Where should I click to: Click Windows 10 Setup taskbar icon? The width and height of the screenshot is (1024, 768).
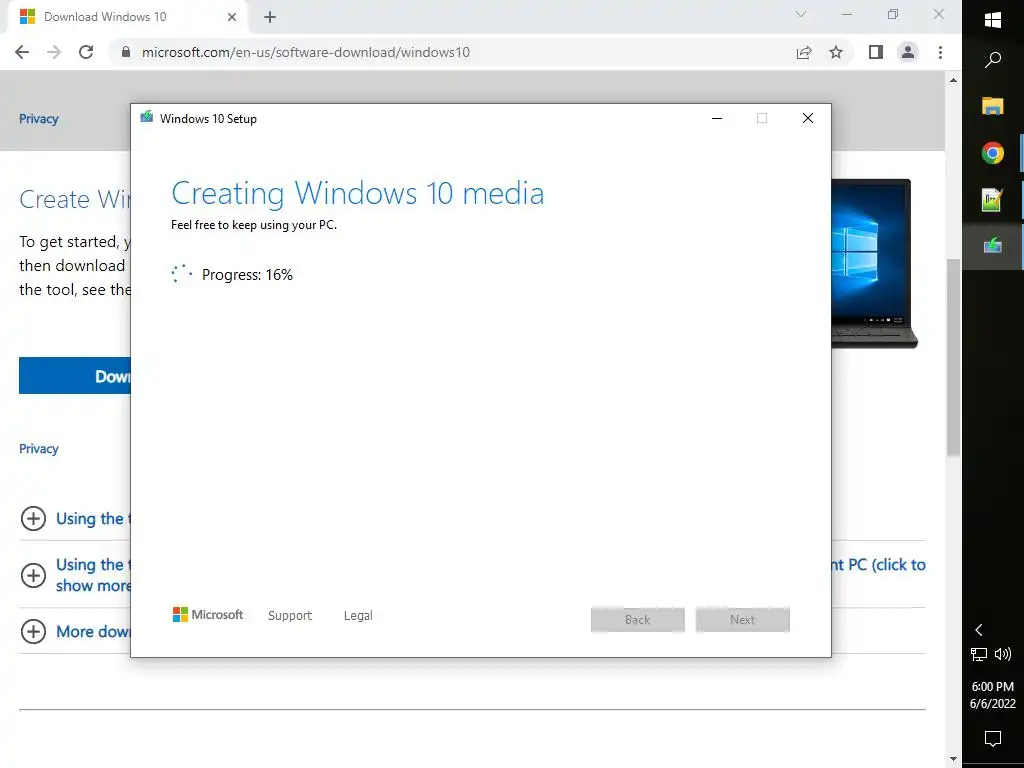993,246
